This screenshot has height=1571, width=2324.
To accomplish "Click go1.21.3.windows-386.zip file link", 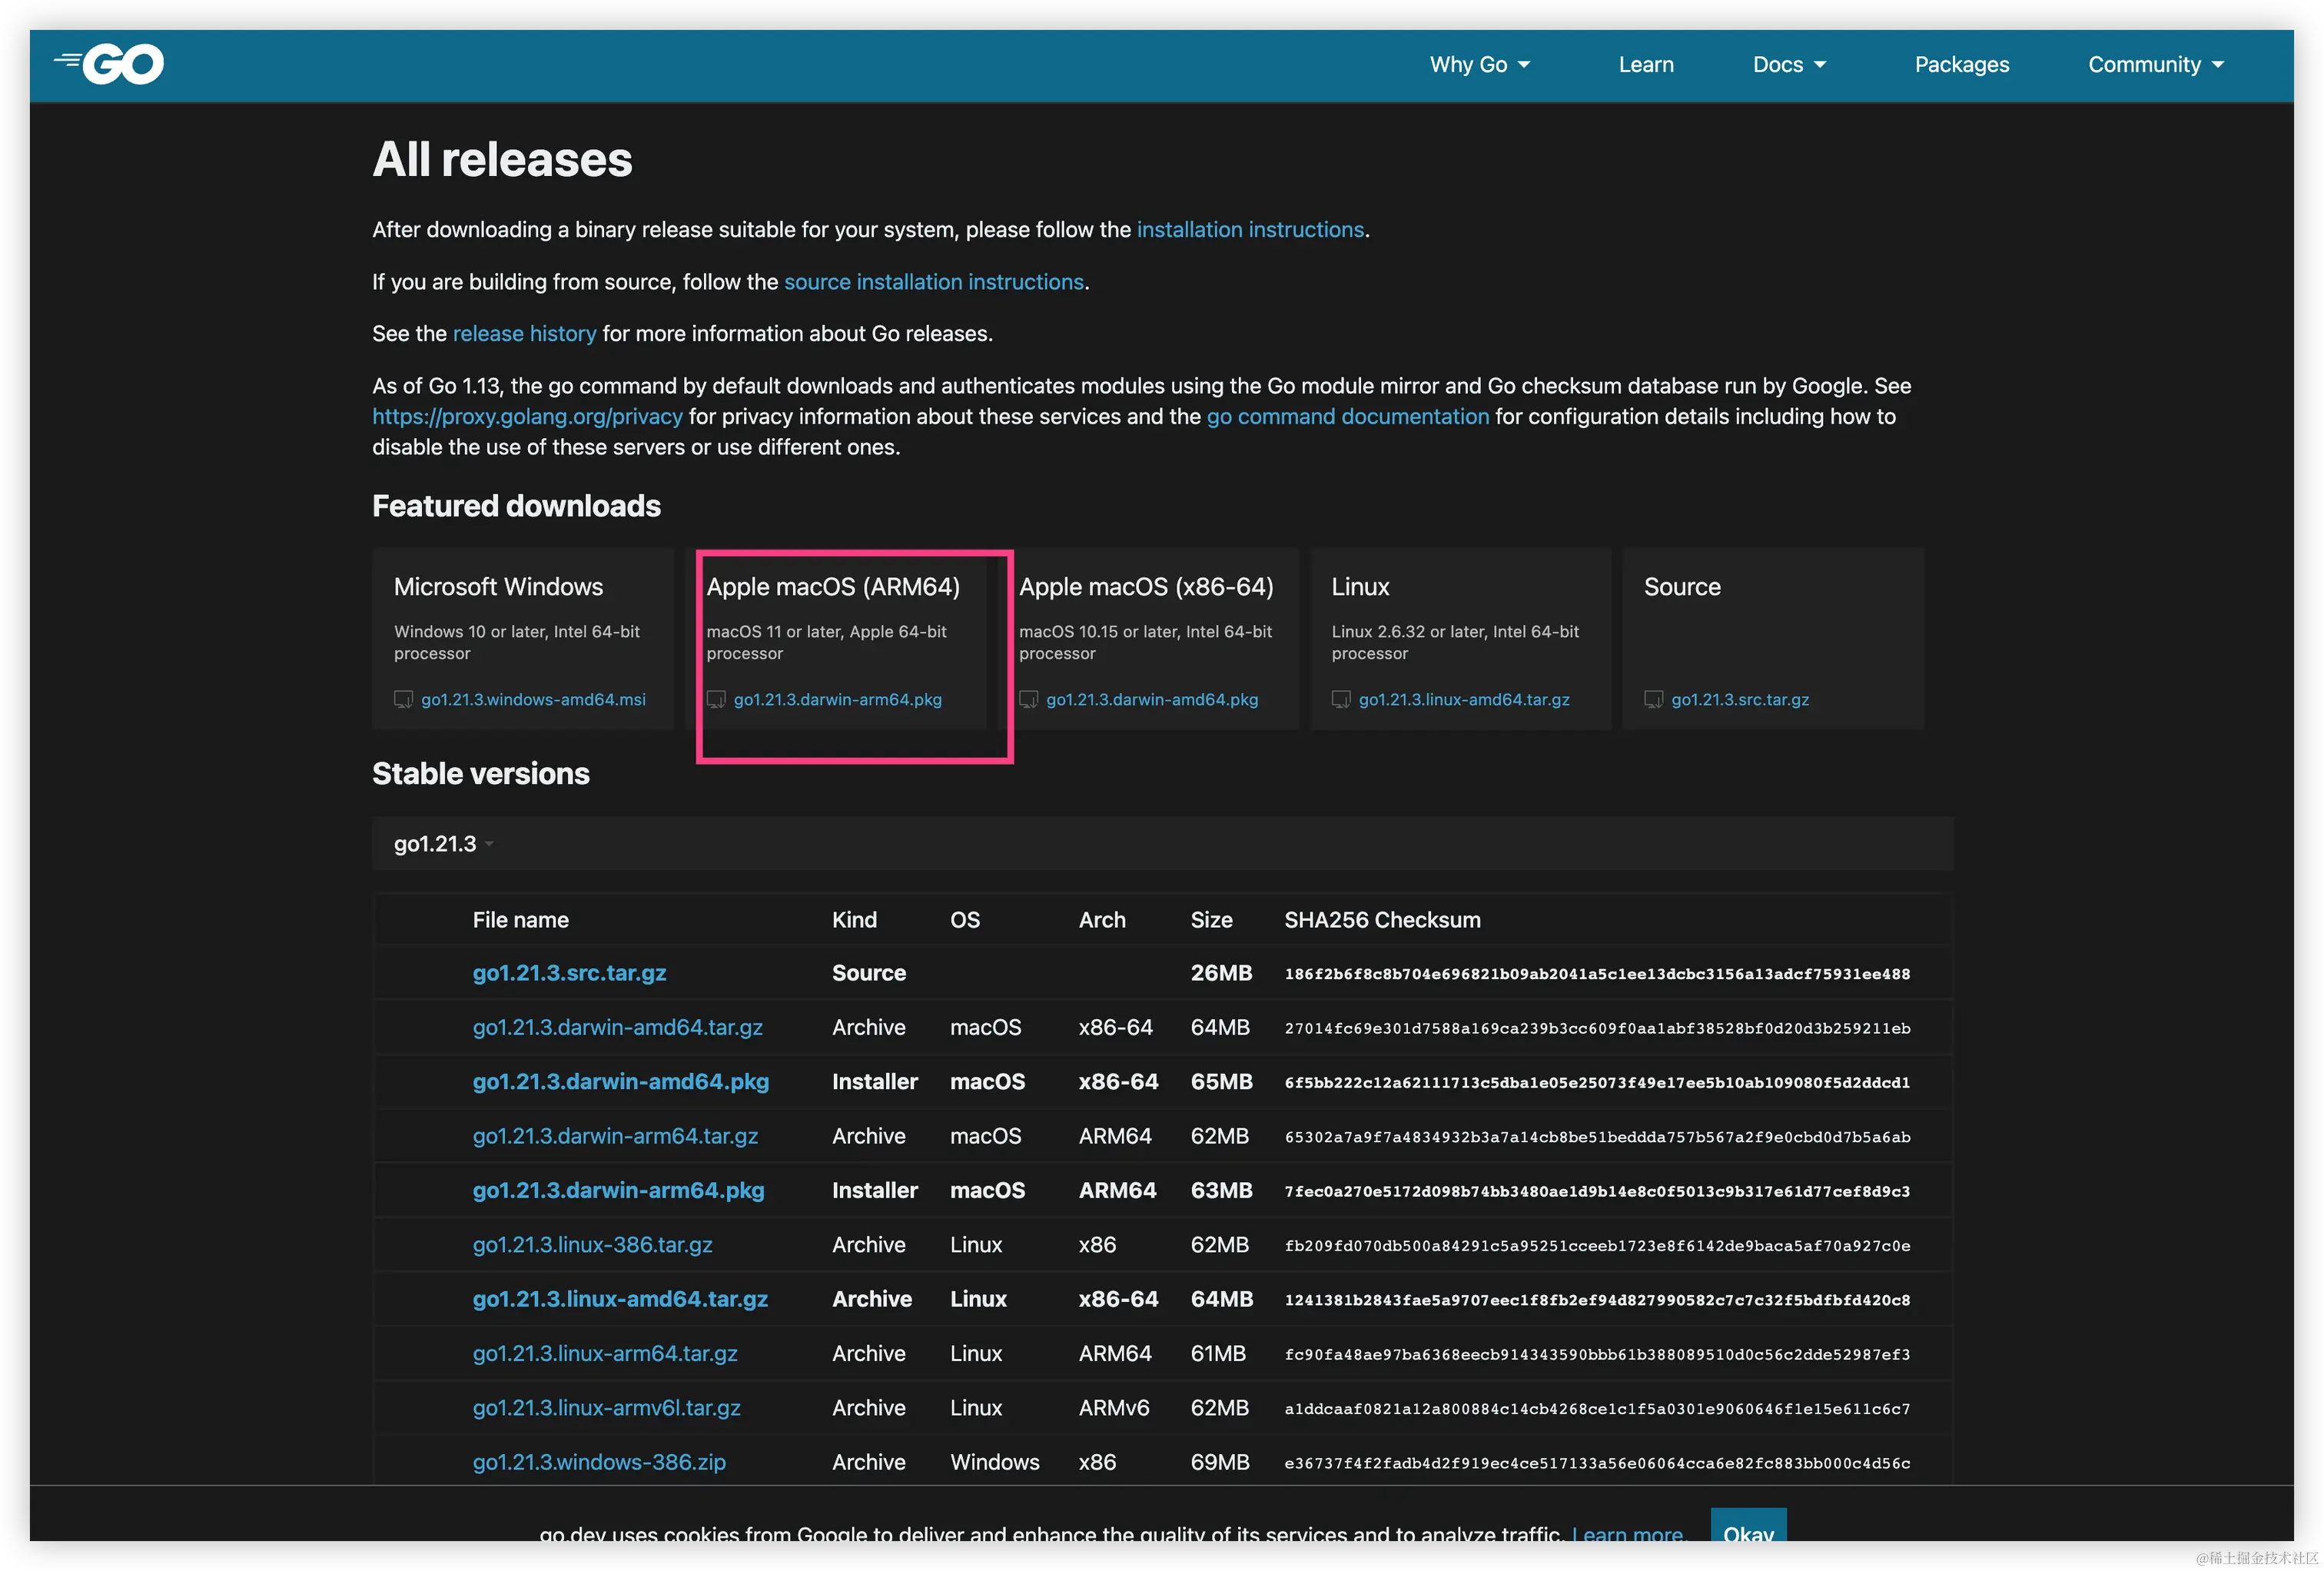I will 599,1462.
